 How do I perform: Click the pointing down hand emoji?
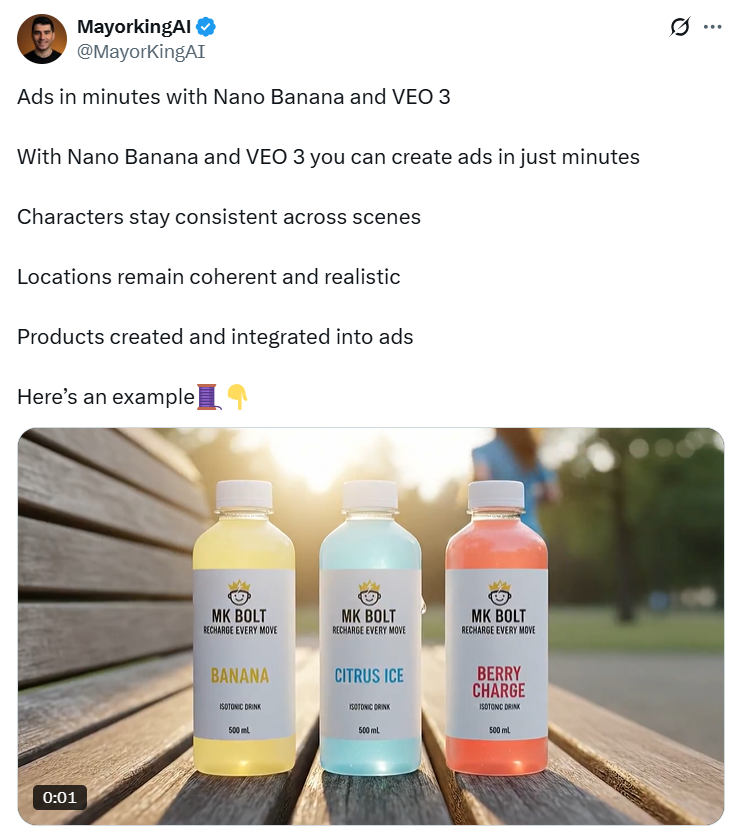click(237, 397)
